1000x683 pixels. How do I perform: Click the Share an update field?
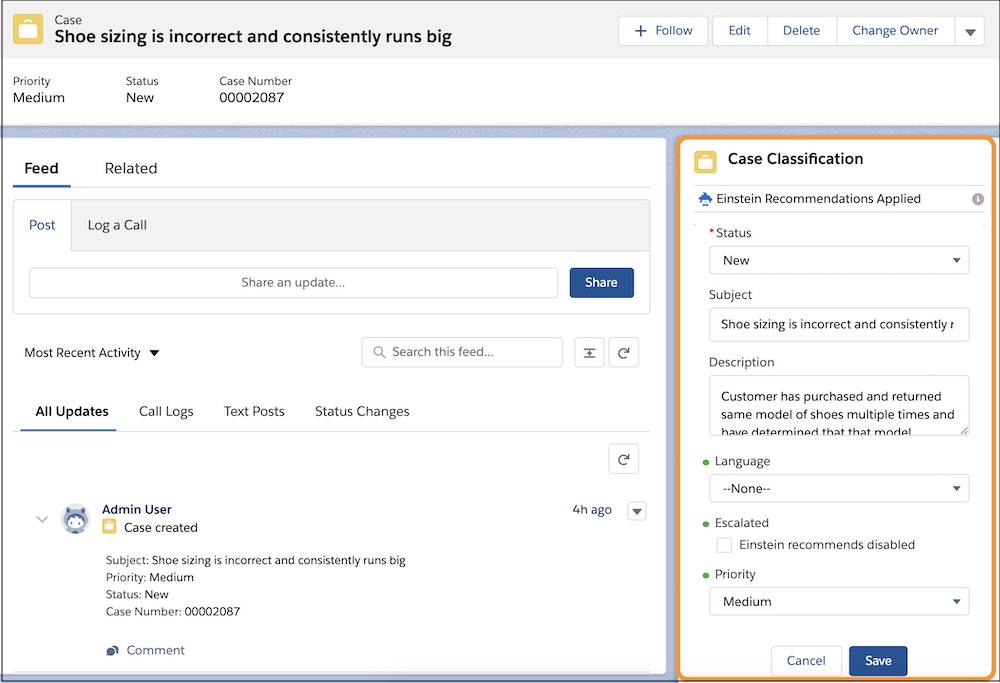pos(293,283)
